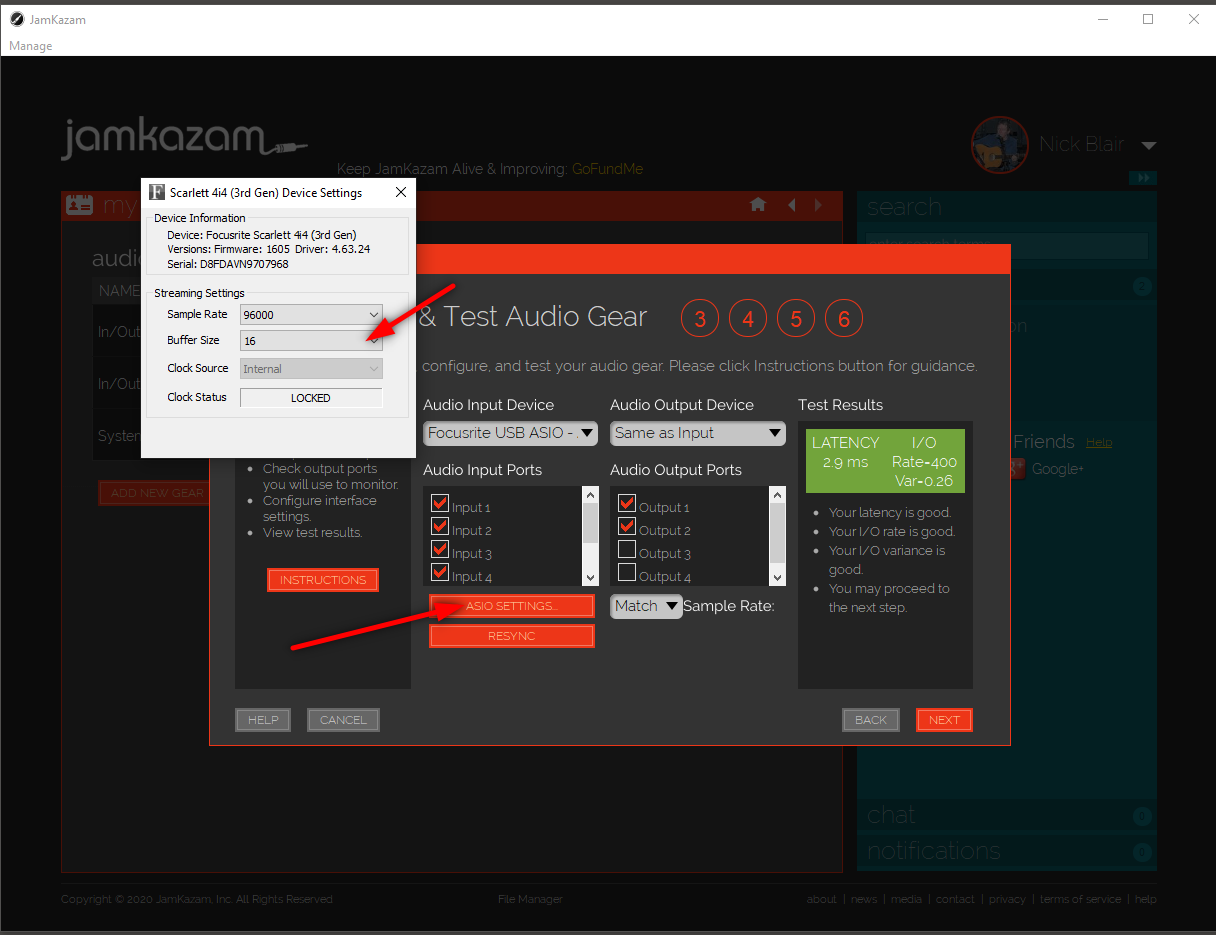Click step 5 circle in wizard

point(796,319)
